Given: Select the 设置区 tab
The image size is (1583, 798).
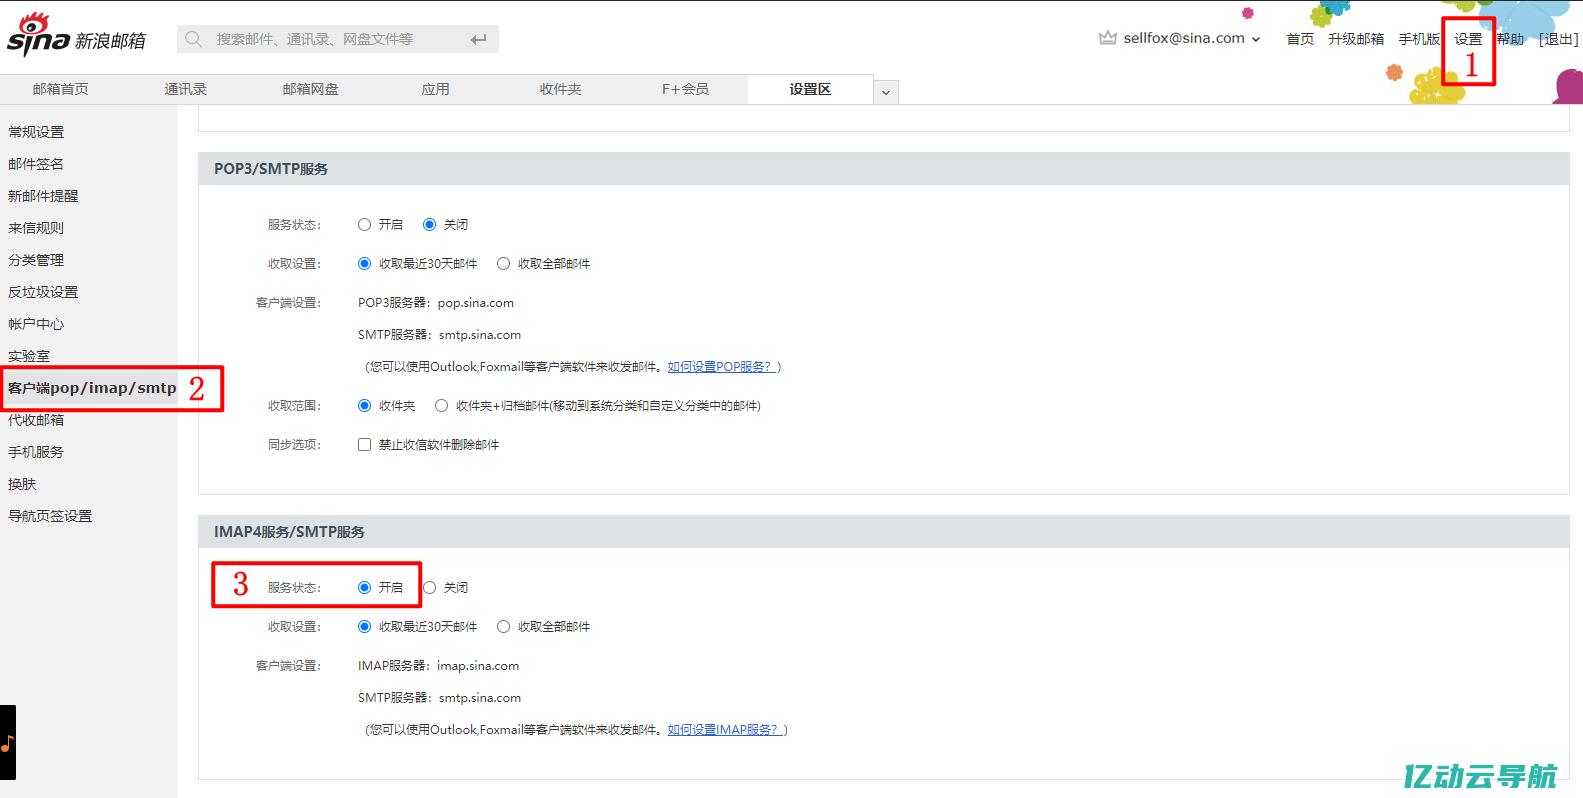Looking at the screenshot, I should point(810,89).
